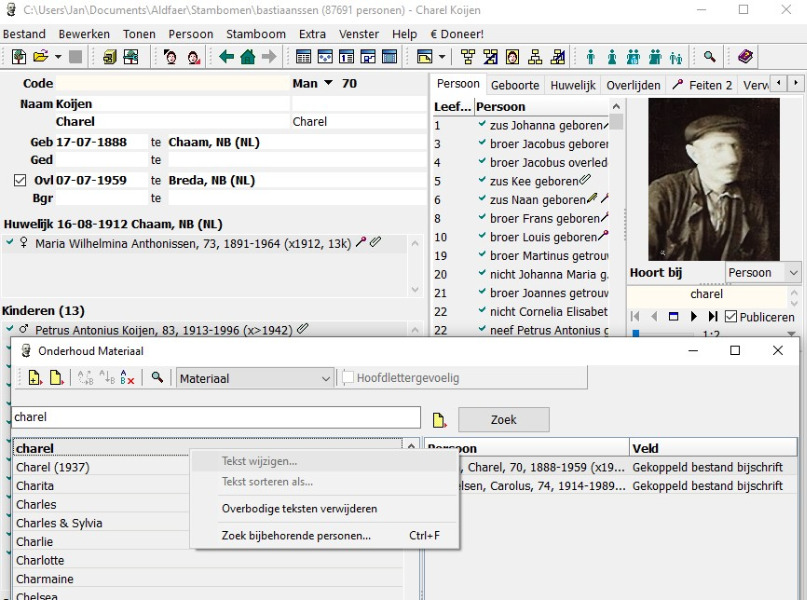This screenshot has height=600, width=807.
Task: Click the green home arrow icon
Action: click(x=247, y=58)
